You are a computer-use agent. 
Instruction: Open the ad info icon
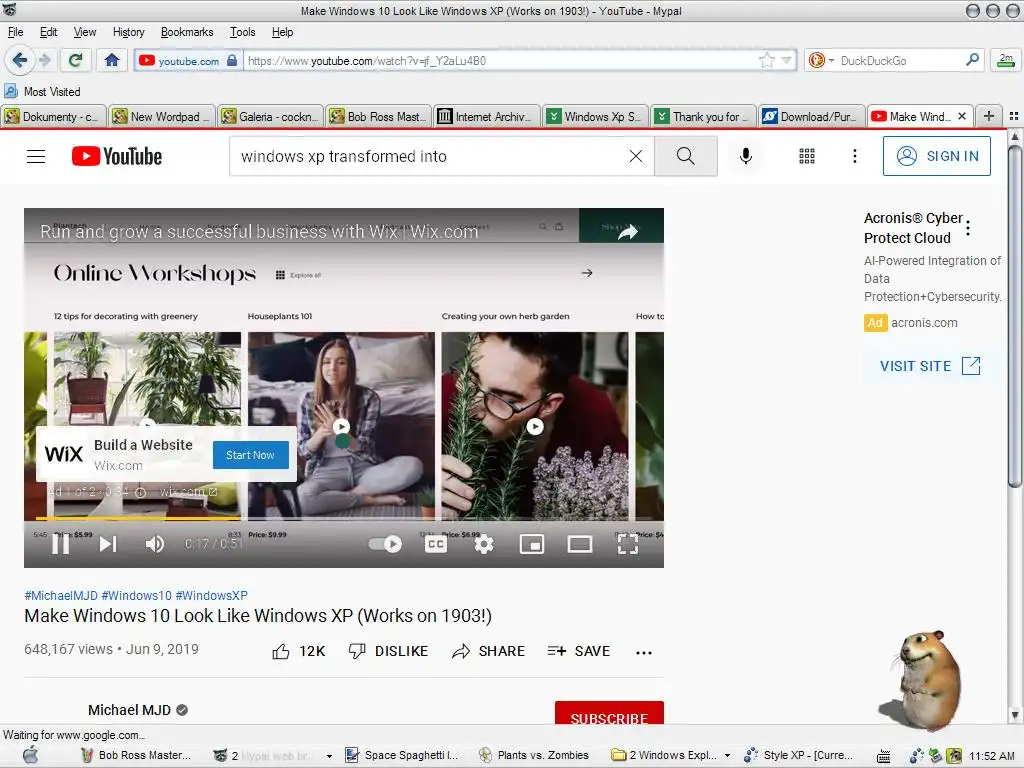[140, 492]
